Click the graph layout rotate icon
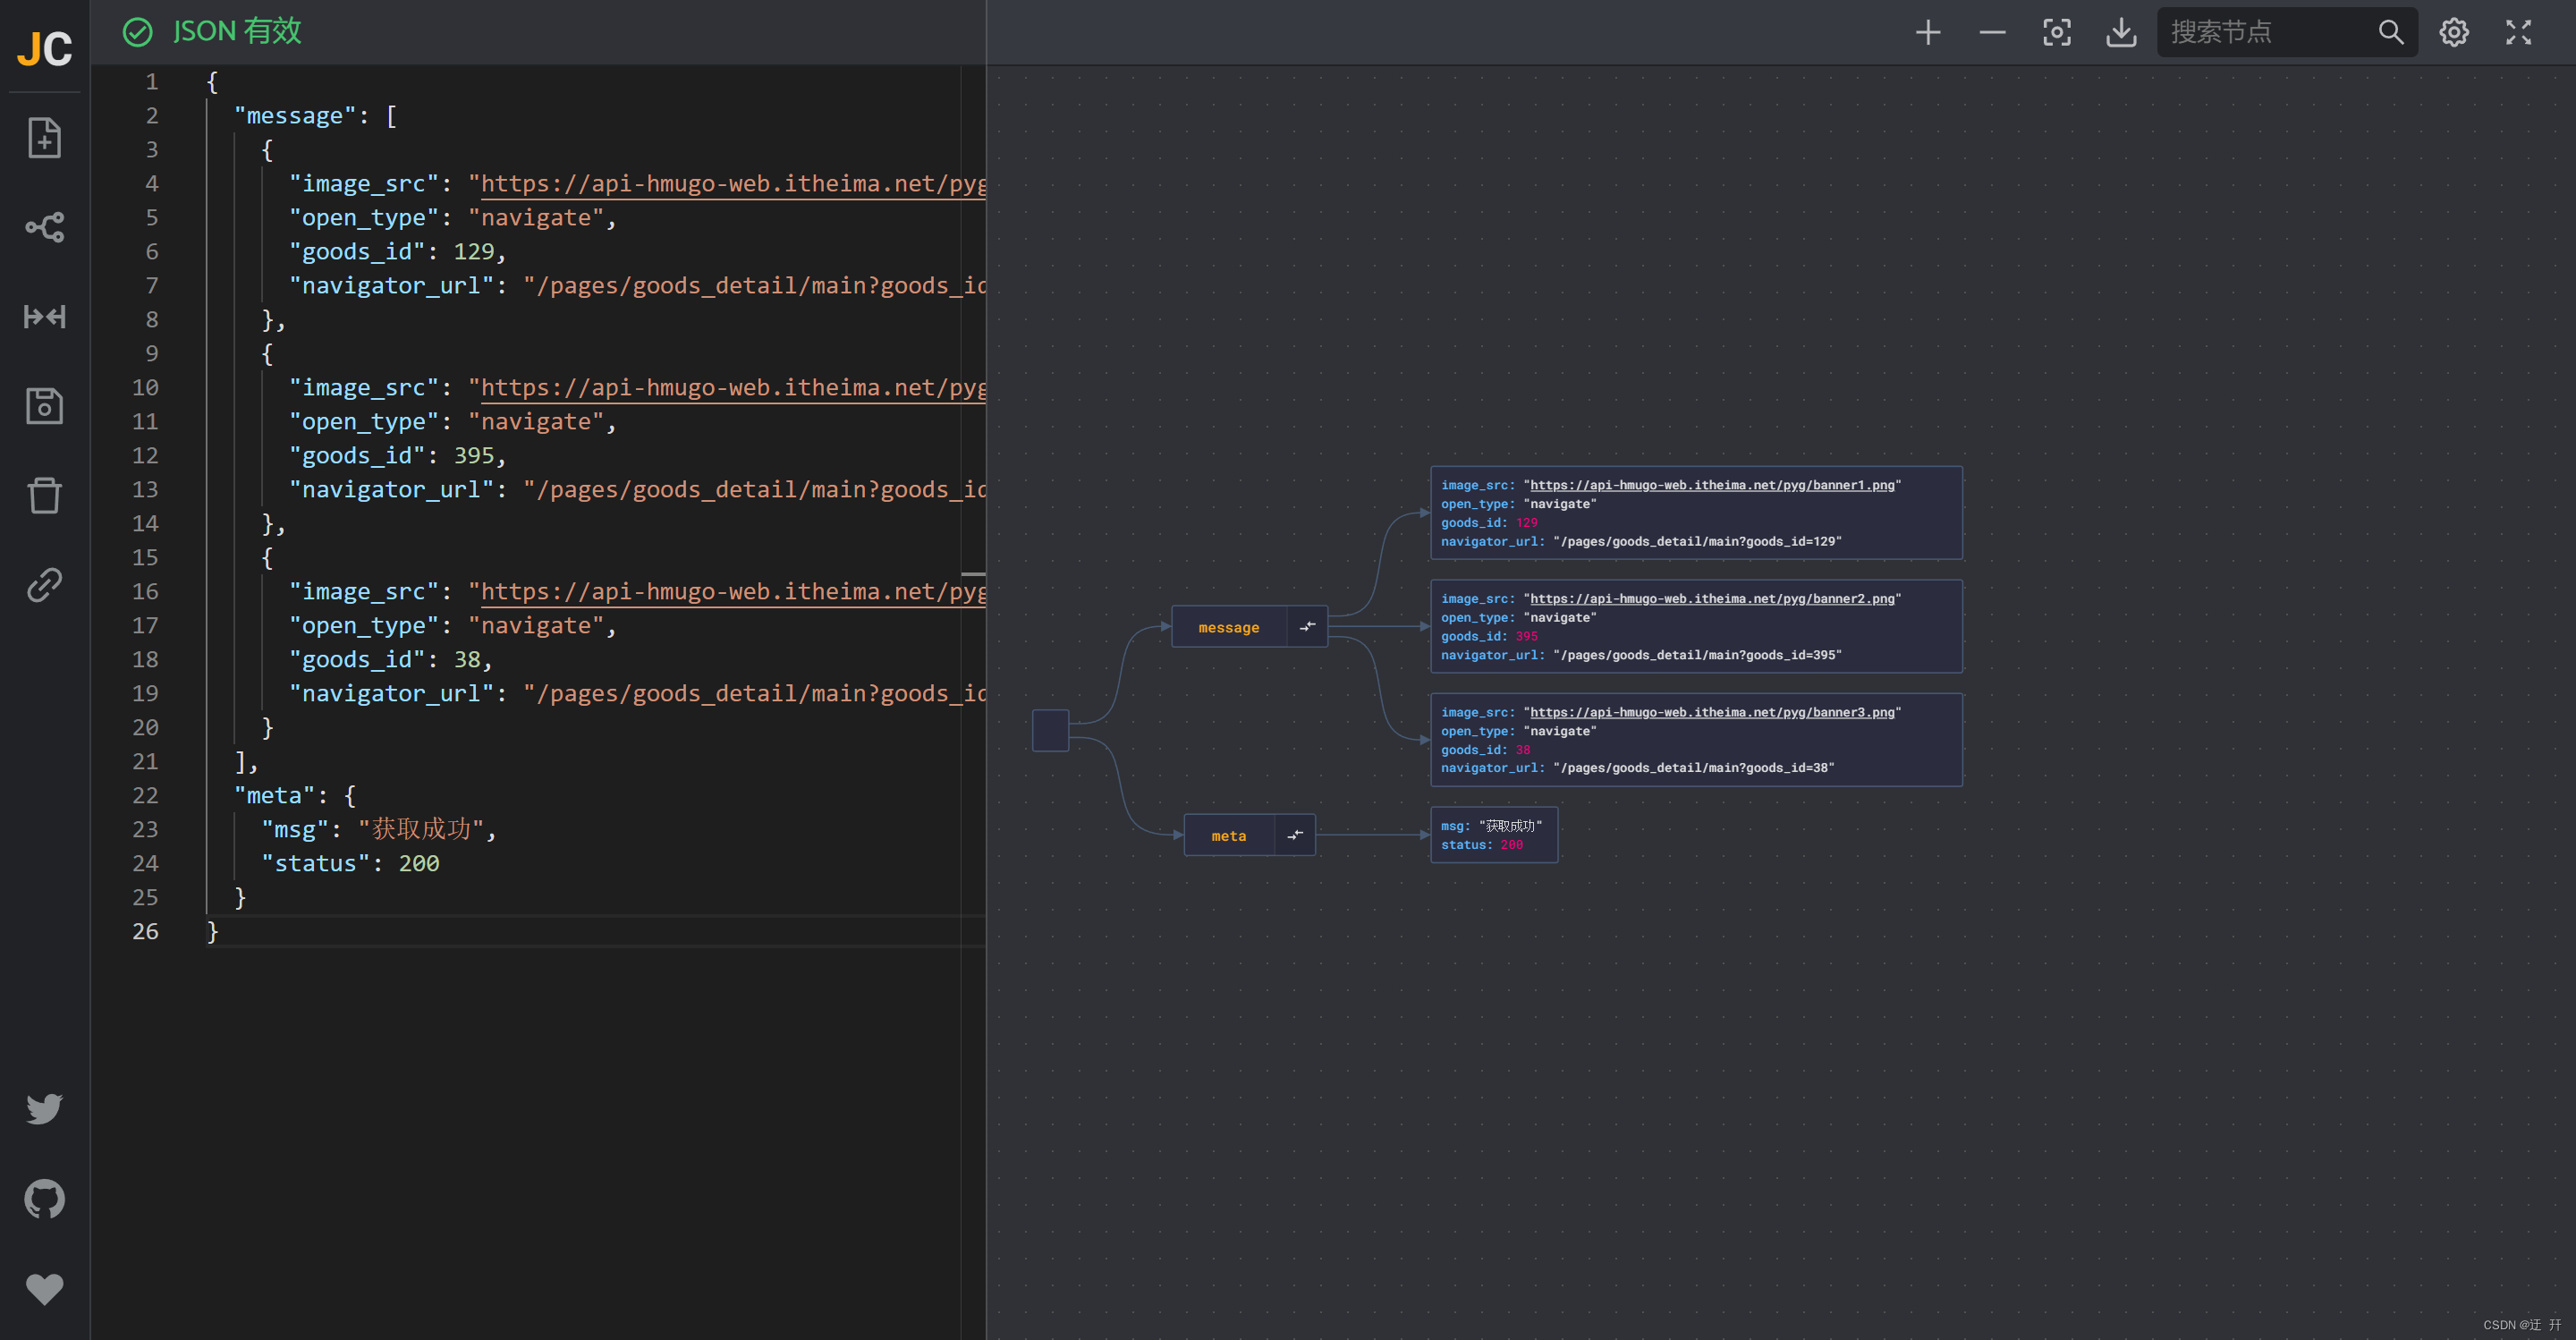Screen dimensions: 2576x1340 point(44,227)
